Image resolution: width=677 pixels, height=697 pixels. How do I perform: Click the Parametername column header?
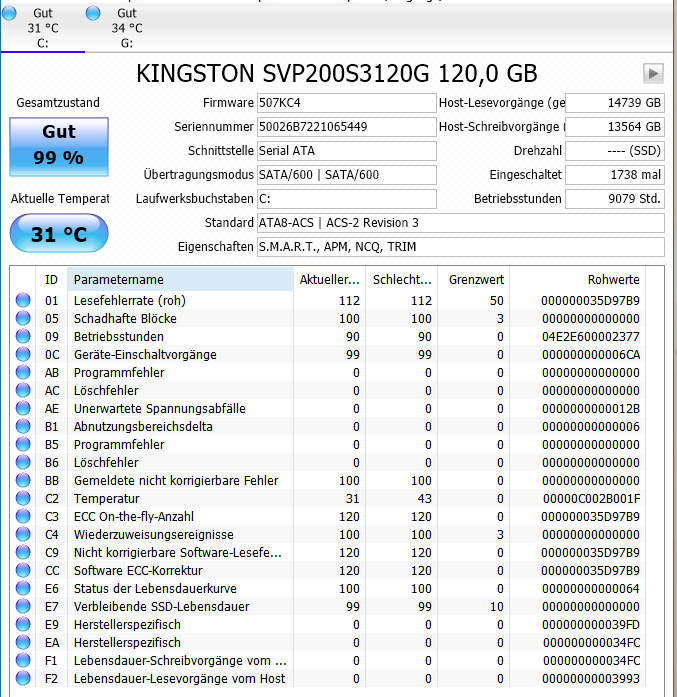[180, 280]
